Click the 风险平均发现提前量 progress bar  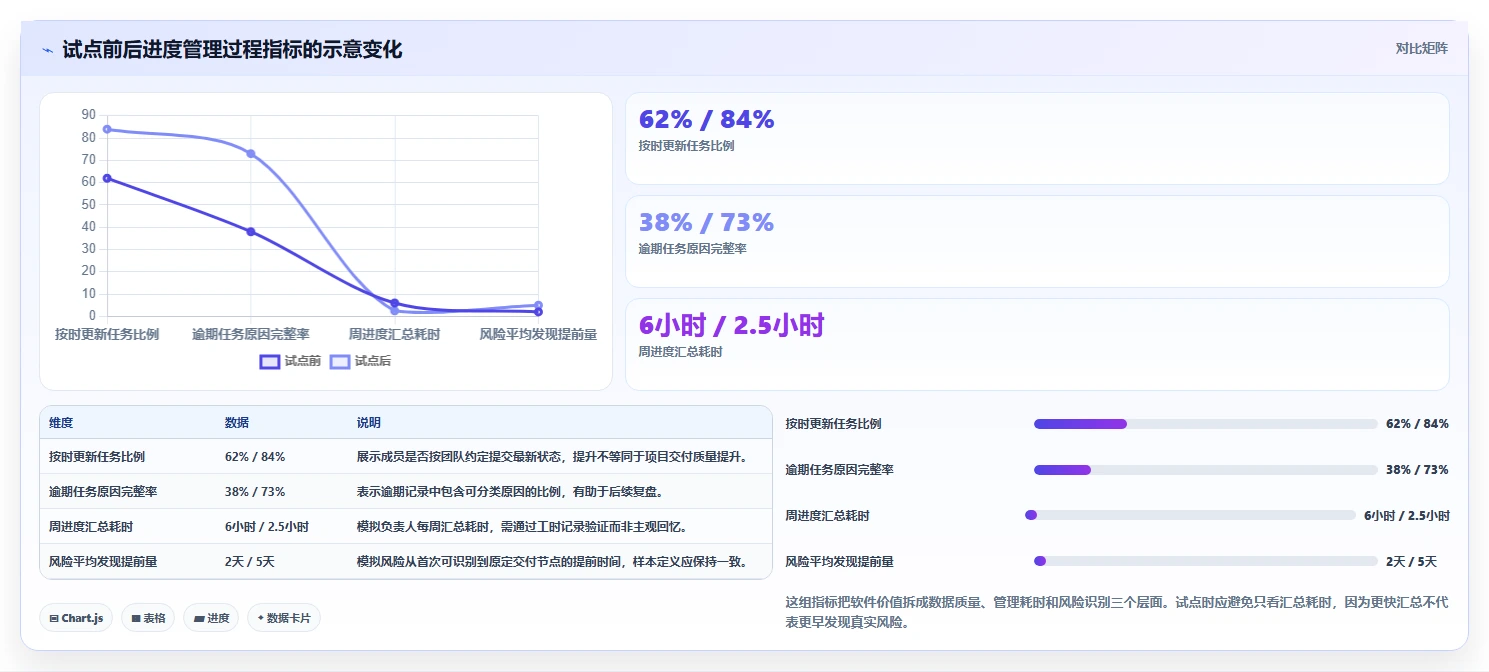(1206, 561)
